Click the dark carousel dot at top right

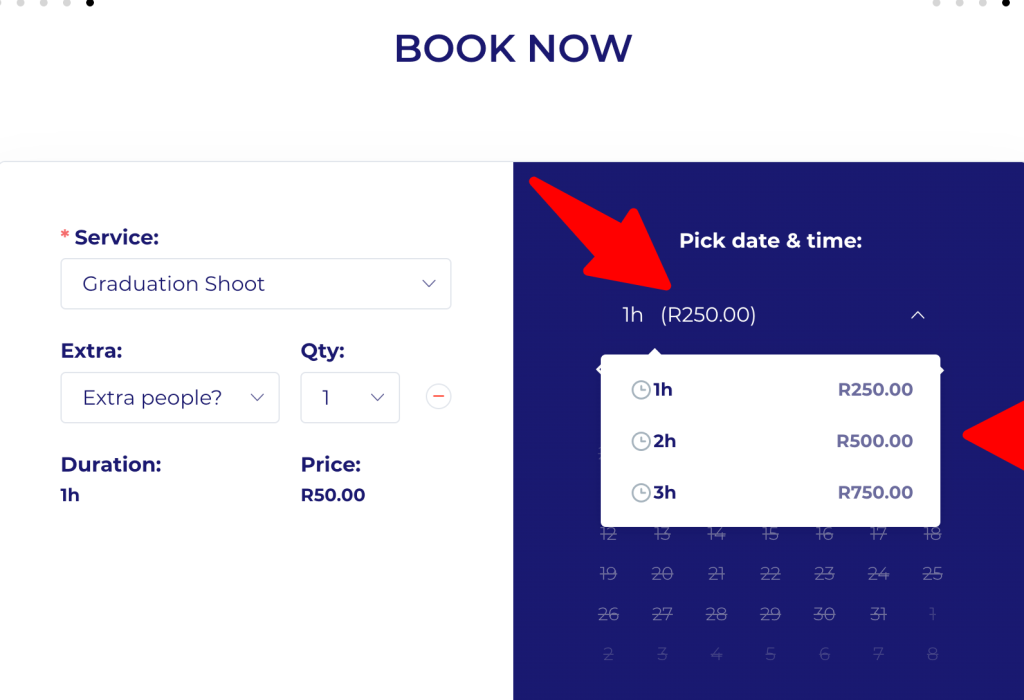pos(1006,3)
